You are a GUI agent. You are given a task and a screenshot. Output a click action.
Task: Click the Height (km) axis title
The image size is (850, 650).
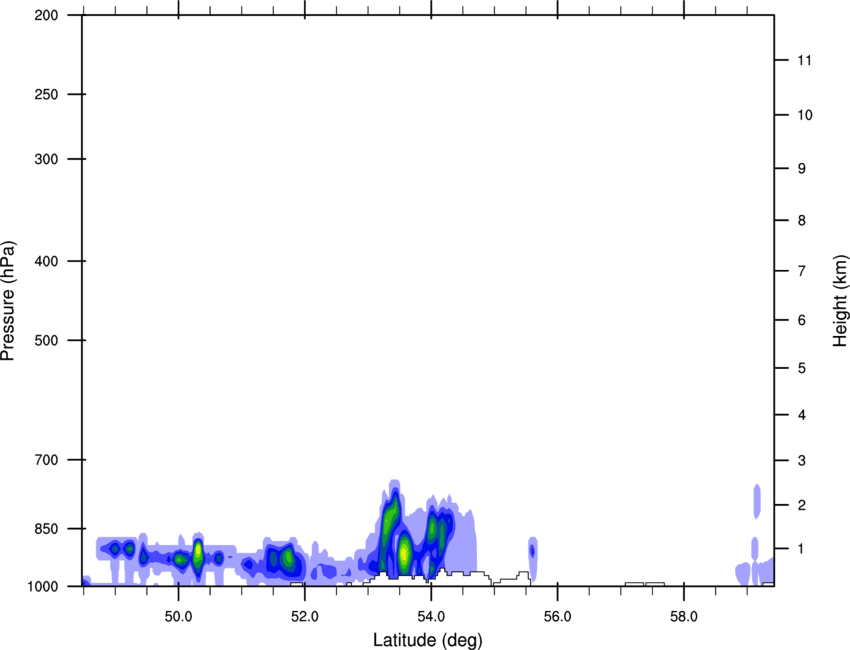click(x=840, y=300)
